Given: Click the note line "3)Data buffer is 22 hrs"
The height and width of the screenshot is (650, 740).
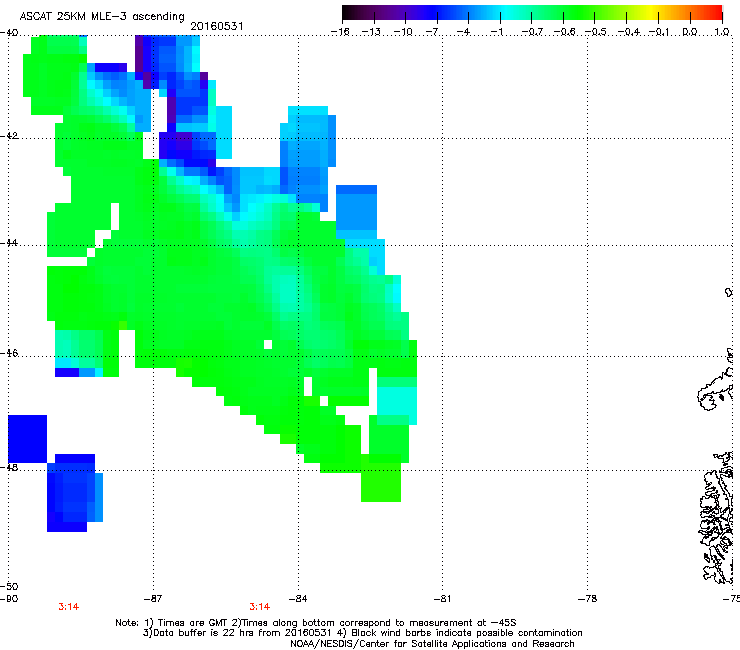Looking at the screenshot, I should point(362,633).
